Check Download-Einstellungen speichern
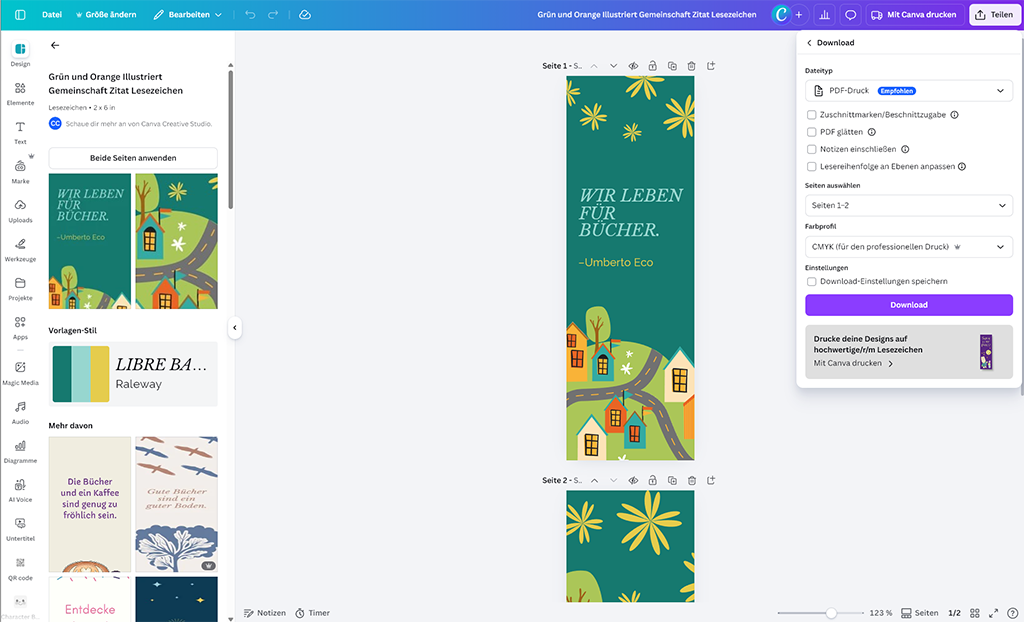This screenshot has height=622, width=1024. point(811,282)
